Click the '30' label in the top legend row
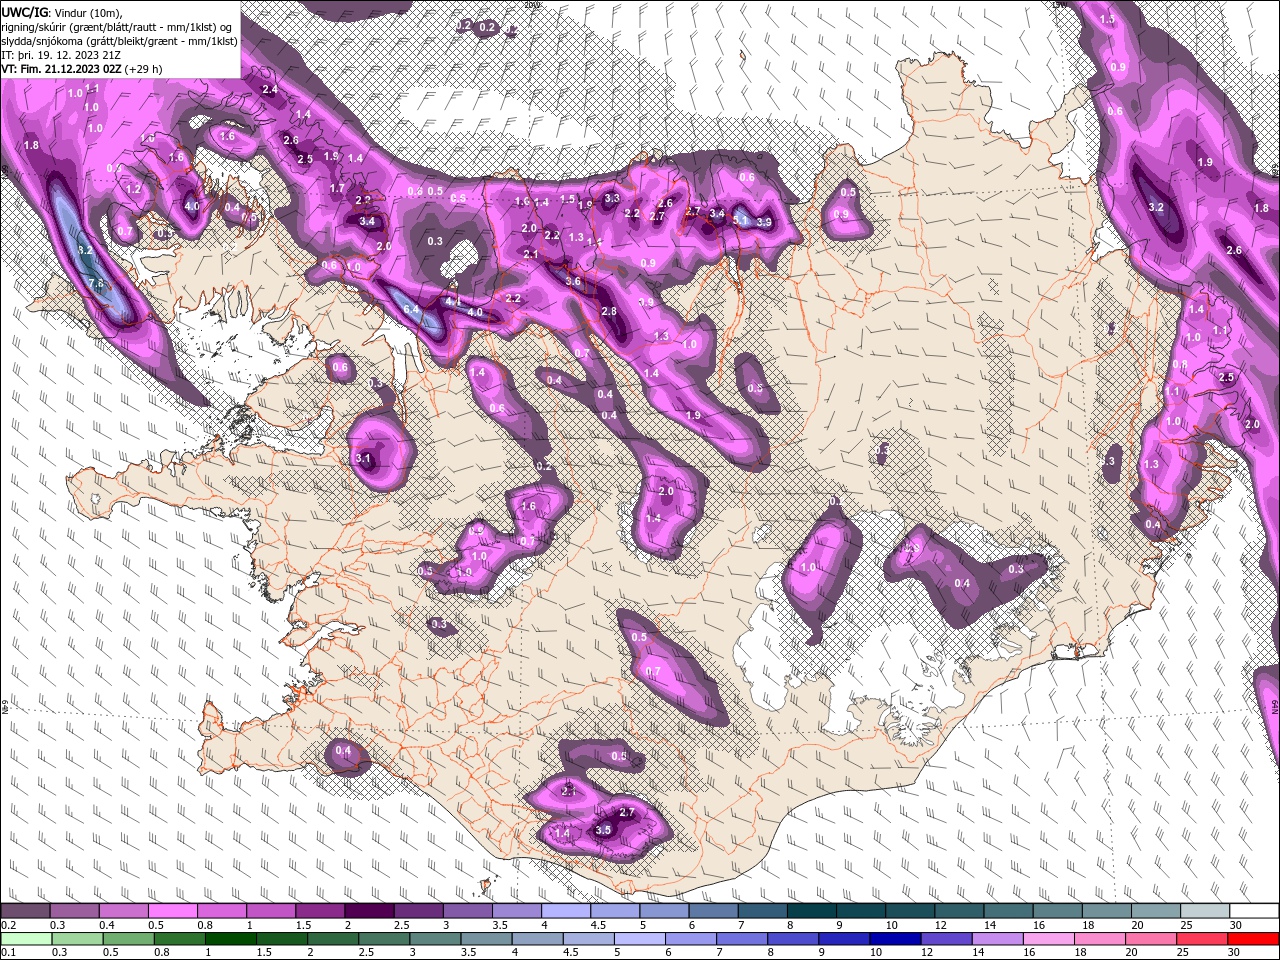Viewport: 1280px width, 960px height. tap(1237, 925)
